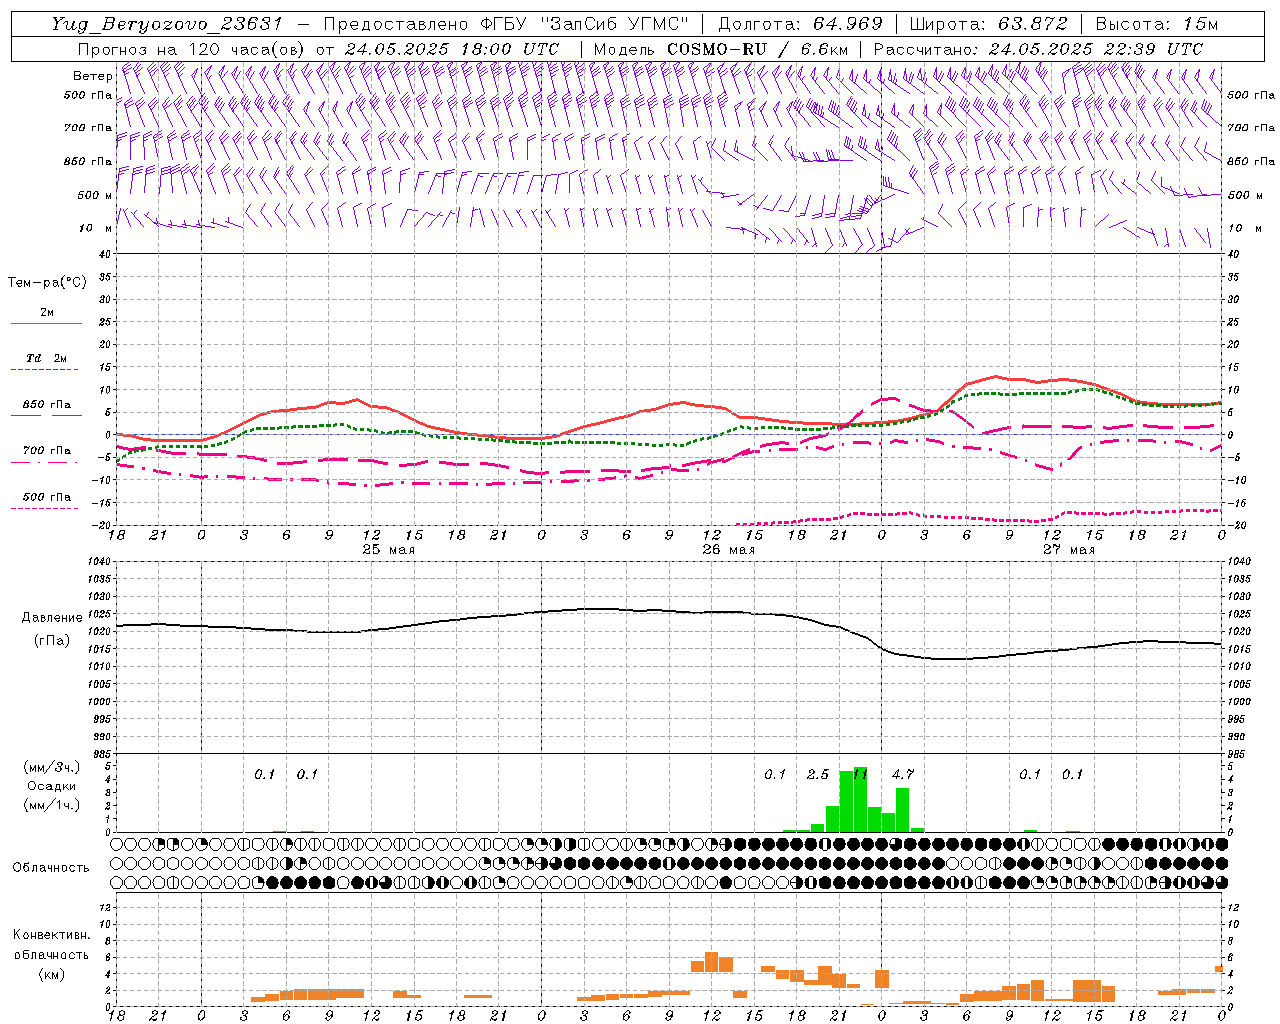Click the 25 мая date label
This screenshot has height=1024, width=1280.
[389, 550]
